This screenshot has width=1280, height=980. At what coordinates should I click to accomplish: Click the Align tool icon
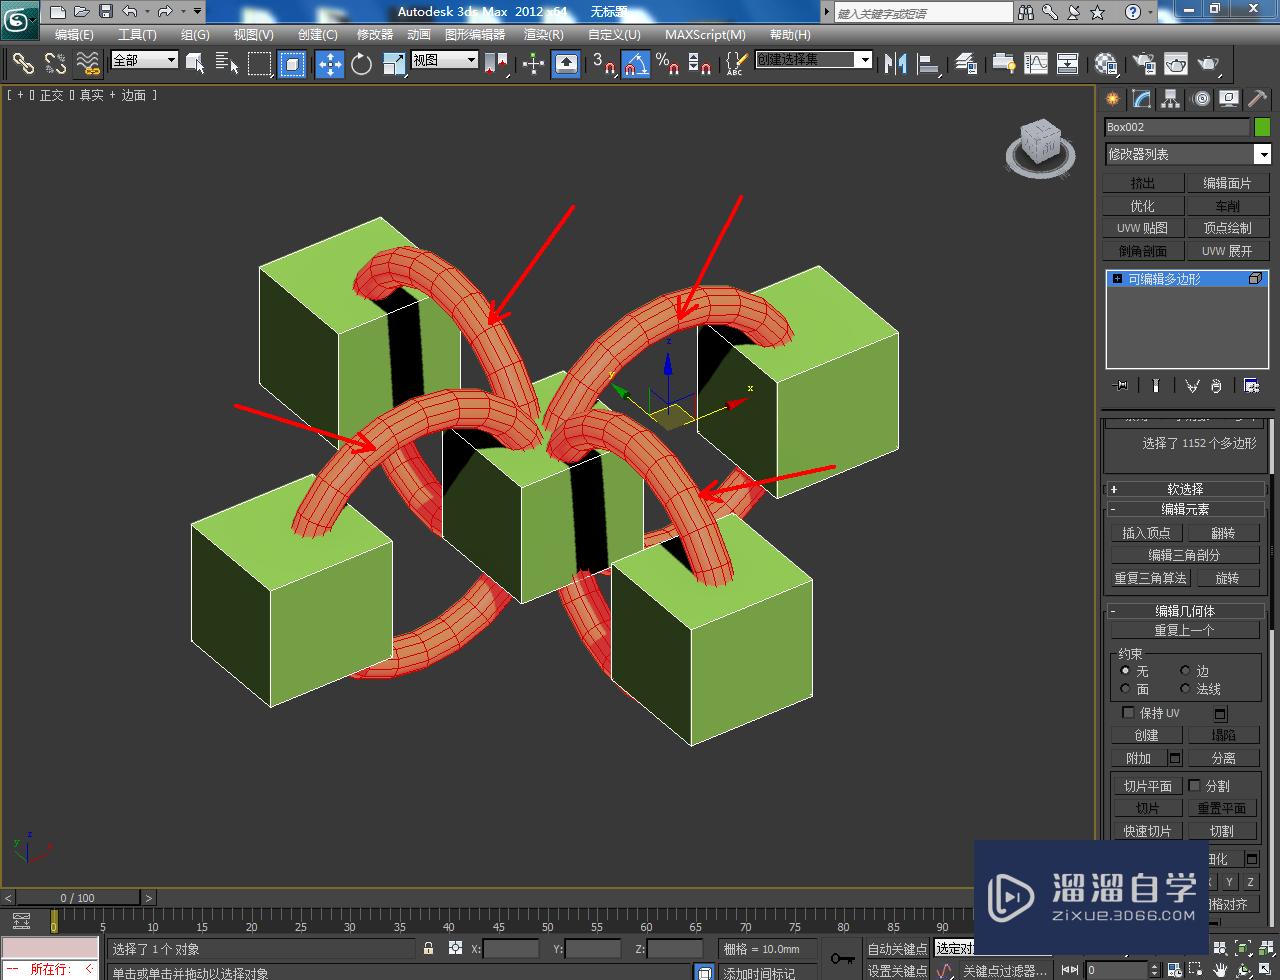(929, 64)
